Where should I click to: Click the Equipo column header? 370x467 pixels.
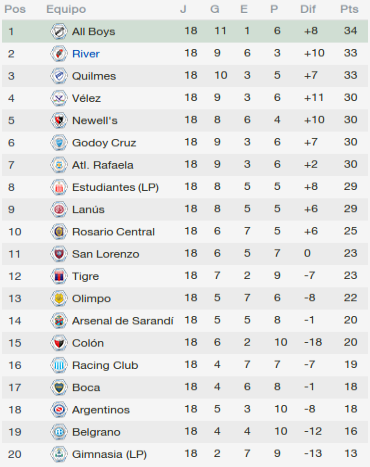66,9
